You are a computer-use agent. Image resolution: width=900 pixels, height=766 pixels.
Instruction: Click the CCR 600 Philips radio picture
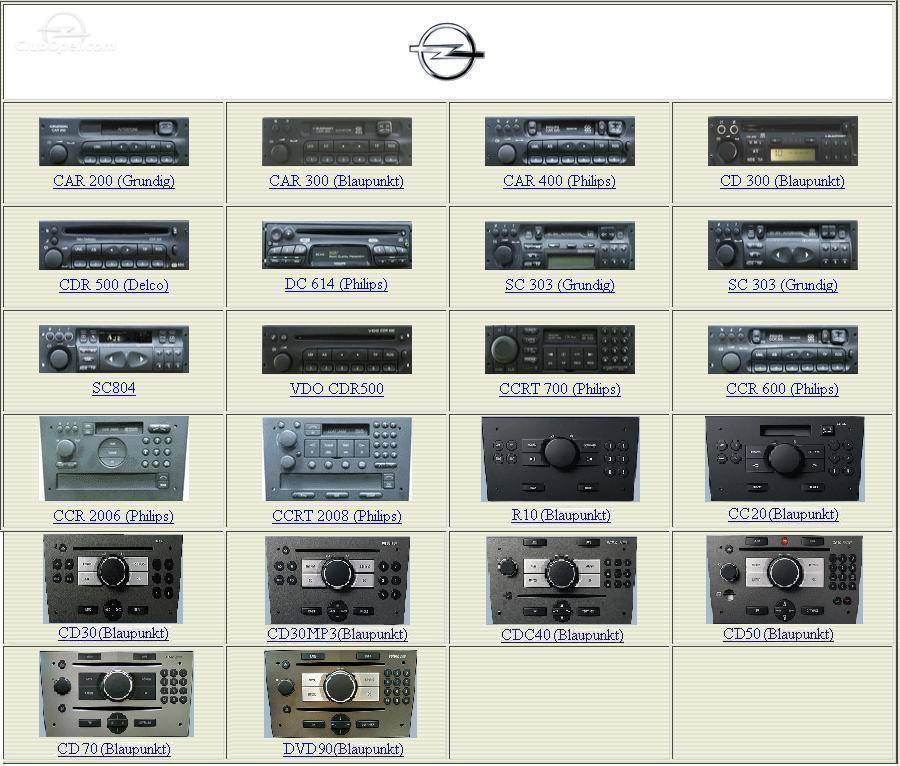(783, 349)
